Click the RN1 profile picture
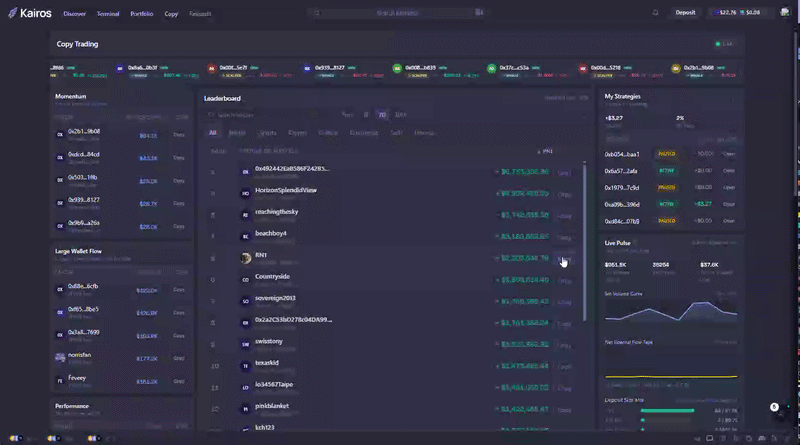The image size is (800, 445). tap(245, 258)
